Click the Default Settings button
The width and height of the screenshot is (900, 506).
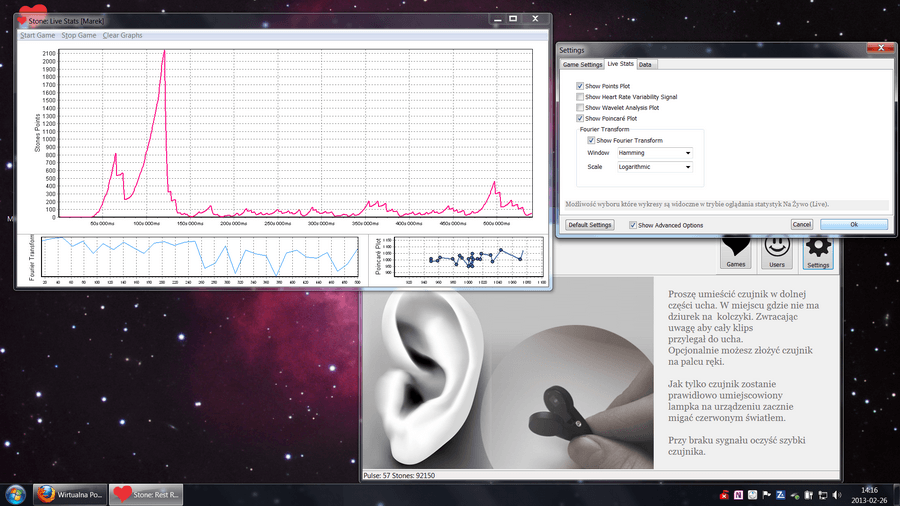(589, 225)
